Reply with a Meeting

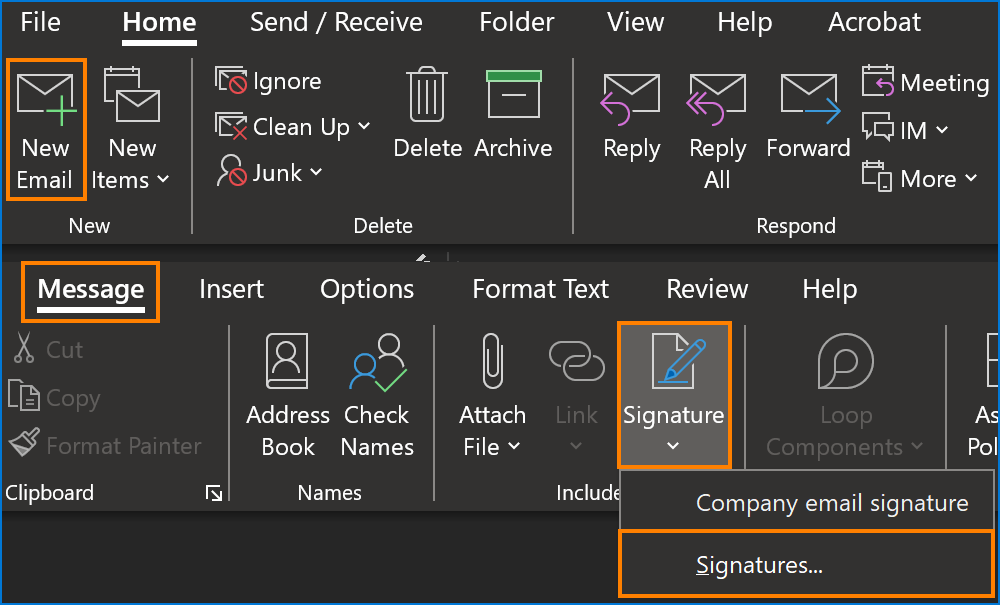925,83
